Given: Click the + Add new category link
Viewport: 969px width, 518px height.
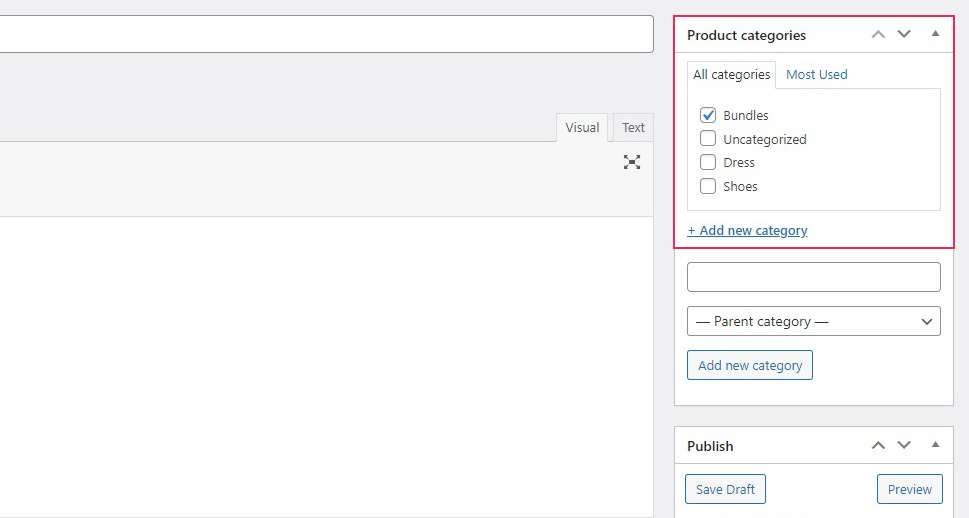Looking at the screenshot, I should 747,231.
